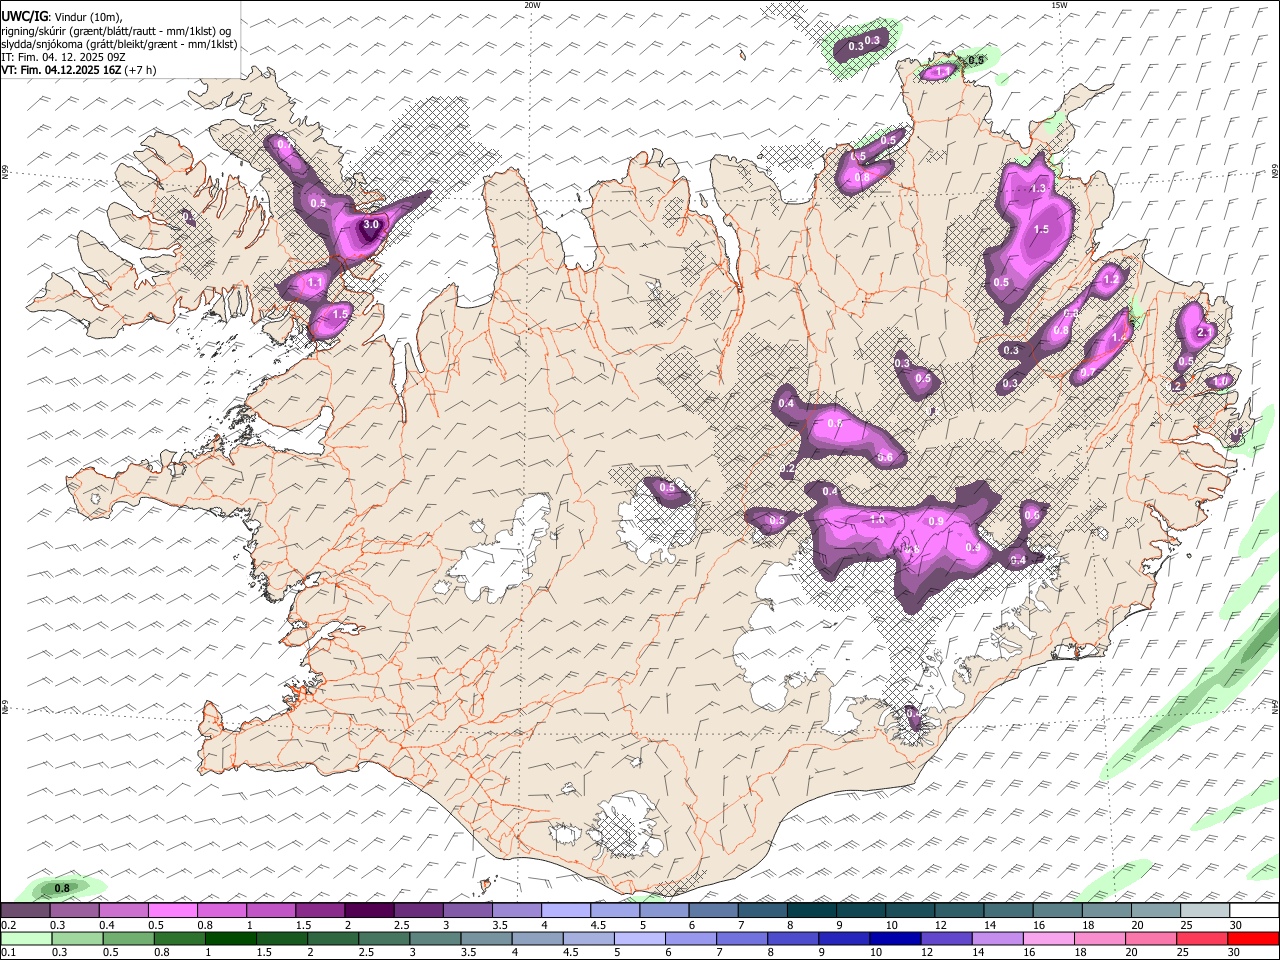Click the "VT: Fim. 04.12.2025 16Z (+7 h)" line
1280x960 pixels.
(79, 71)
